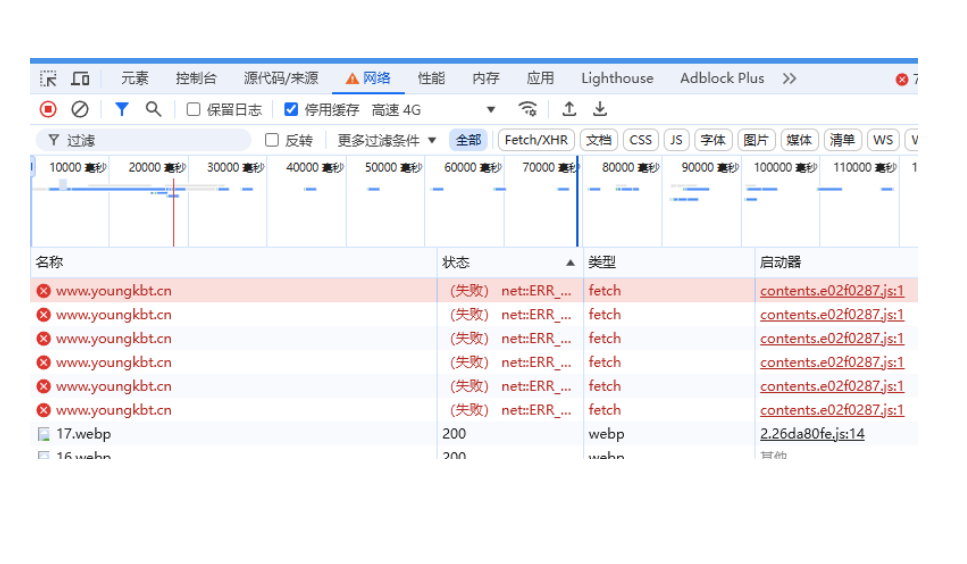Select the 网络 tab
Screen dimensions: 967x564
point(368,78)
